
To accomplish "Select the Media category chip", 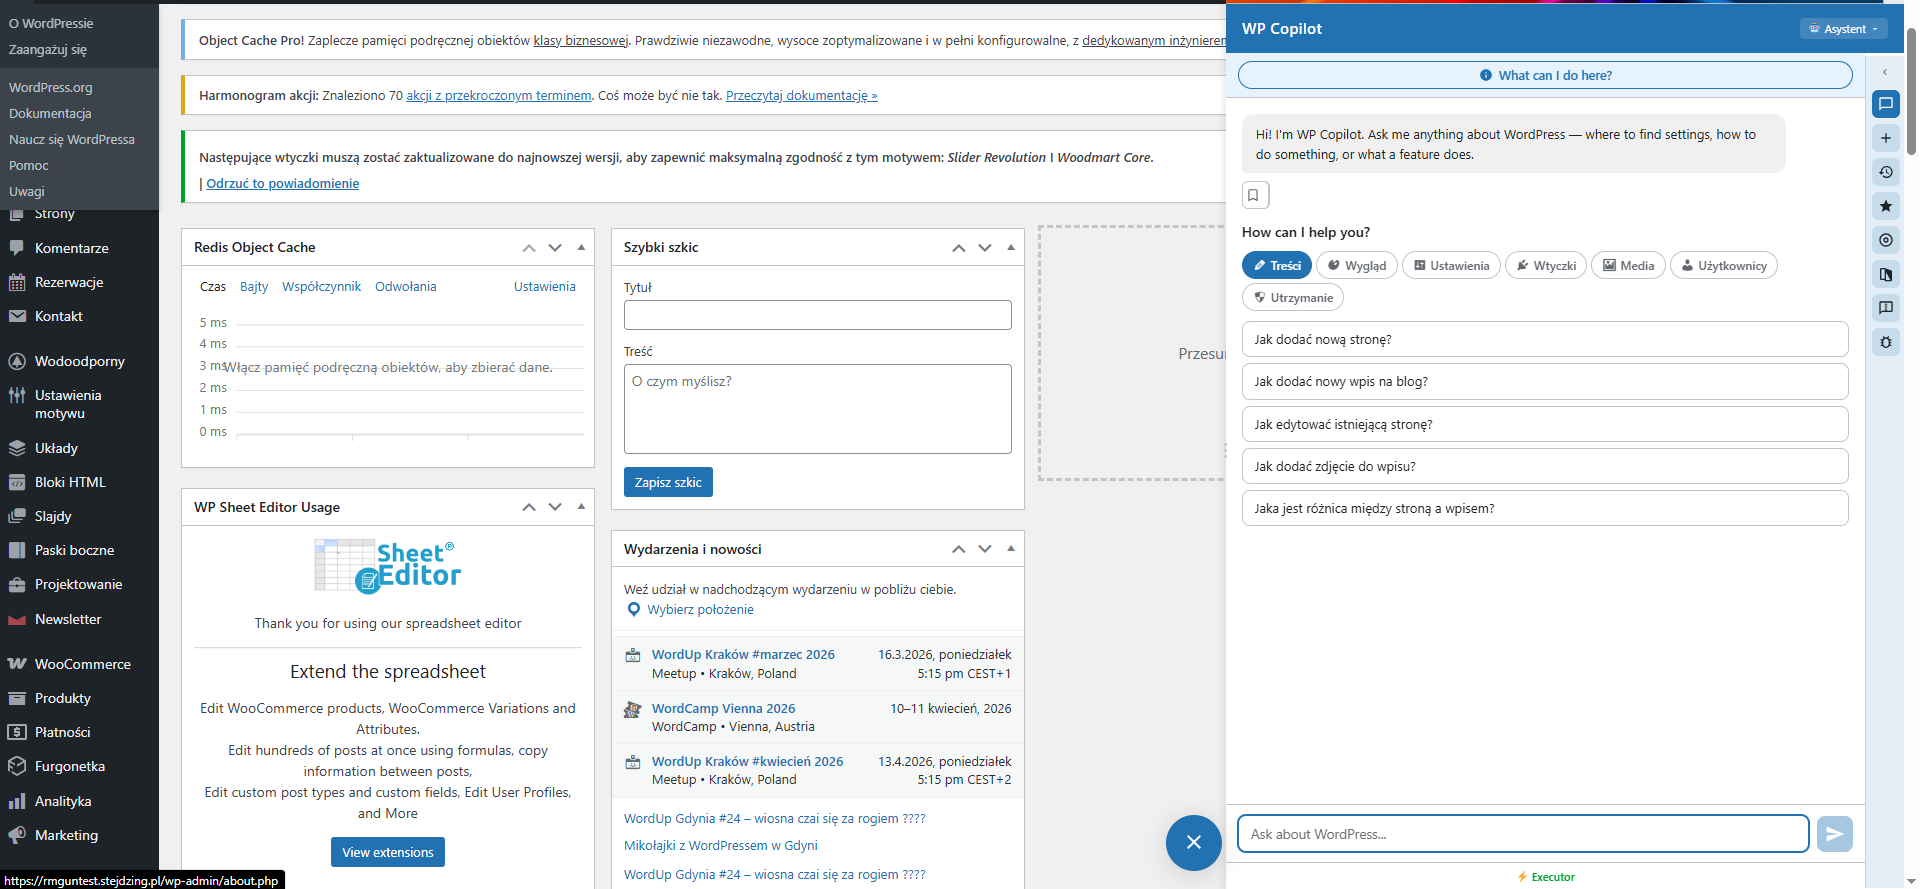I will coord(1628,266).
